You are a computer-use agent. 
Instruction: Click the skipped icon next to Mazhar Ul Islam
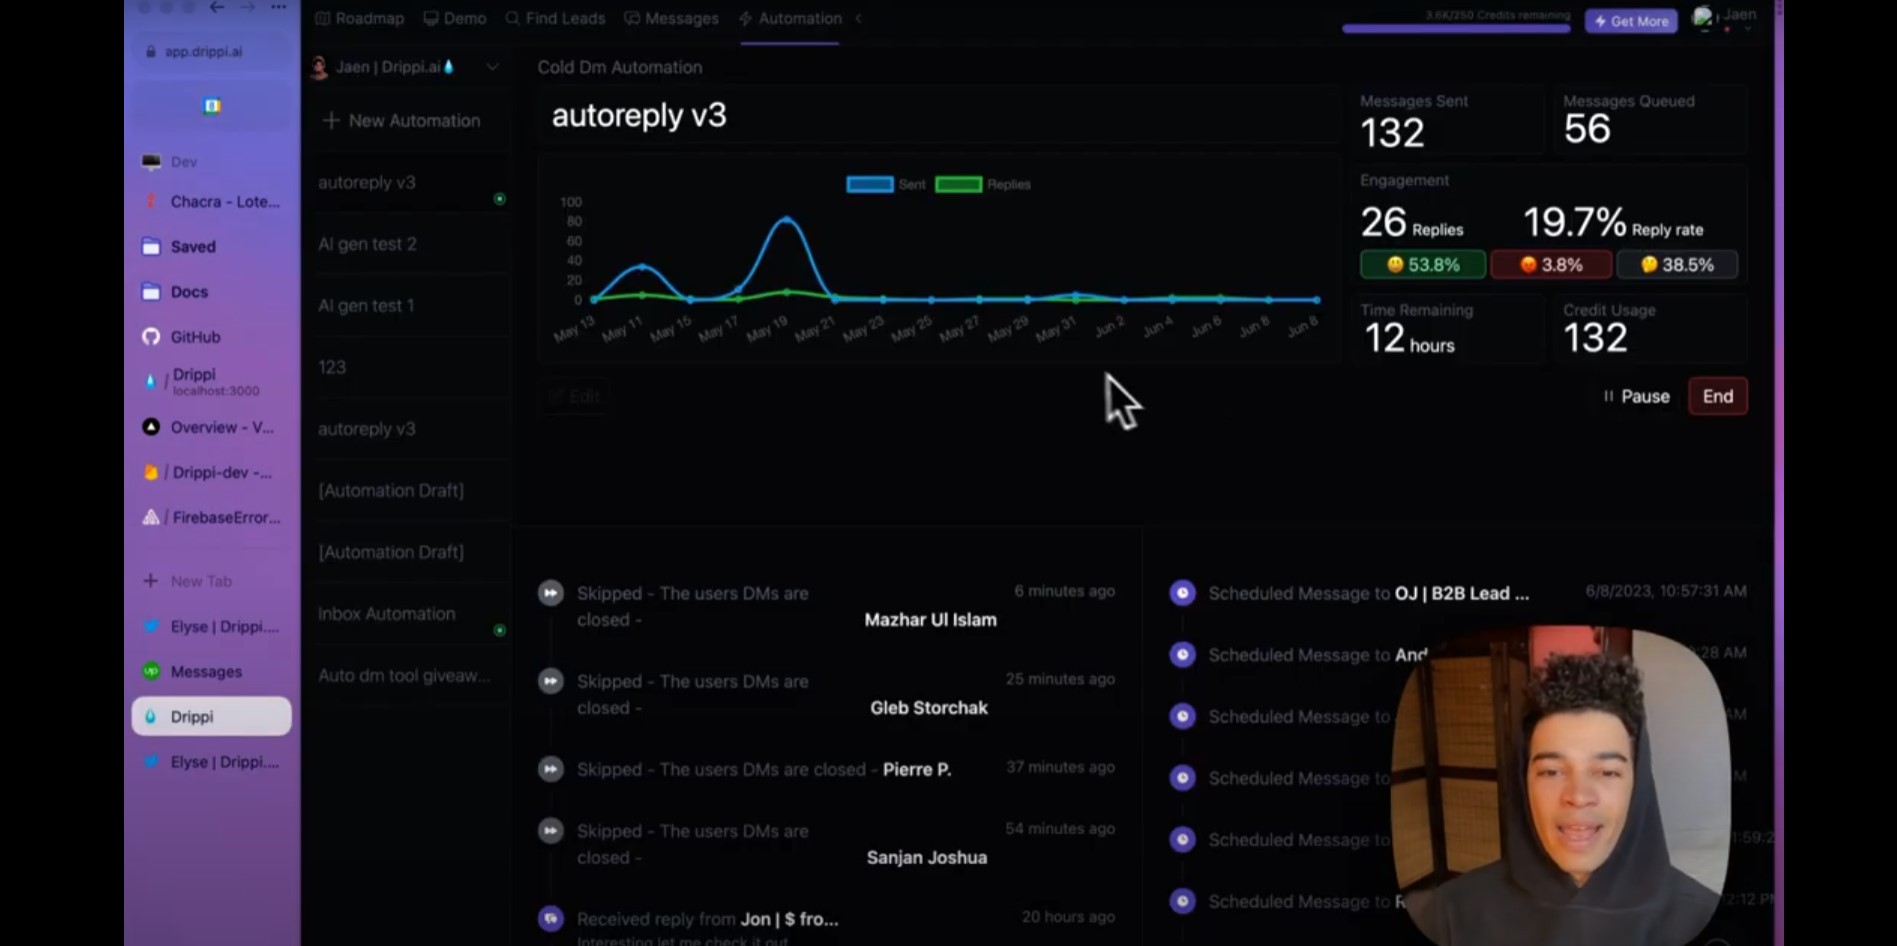point(550,593)
